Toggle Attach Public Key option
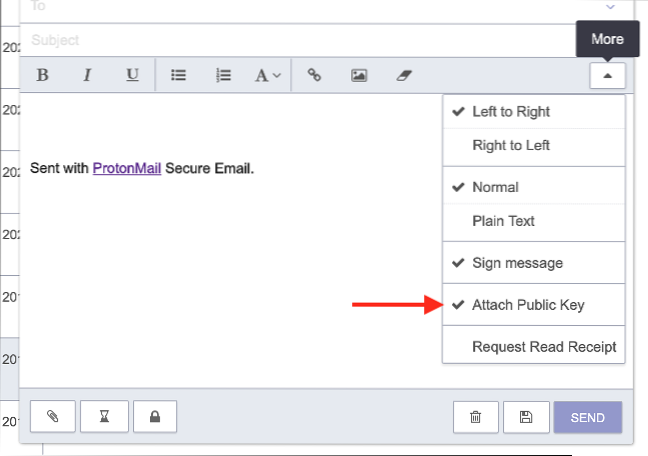Image resolution: width=648 pixels, height=456 pixels. click(534, 305)
